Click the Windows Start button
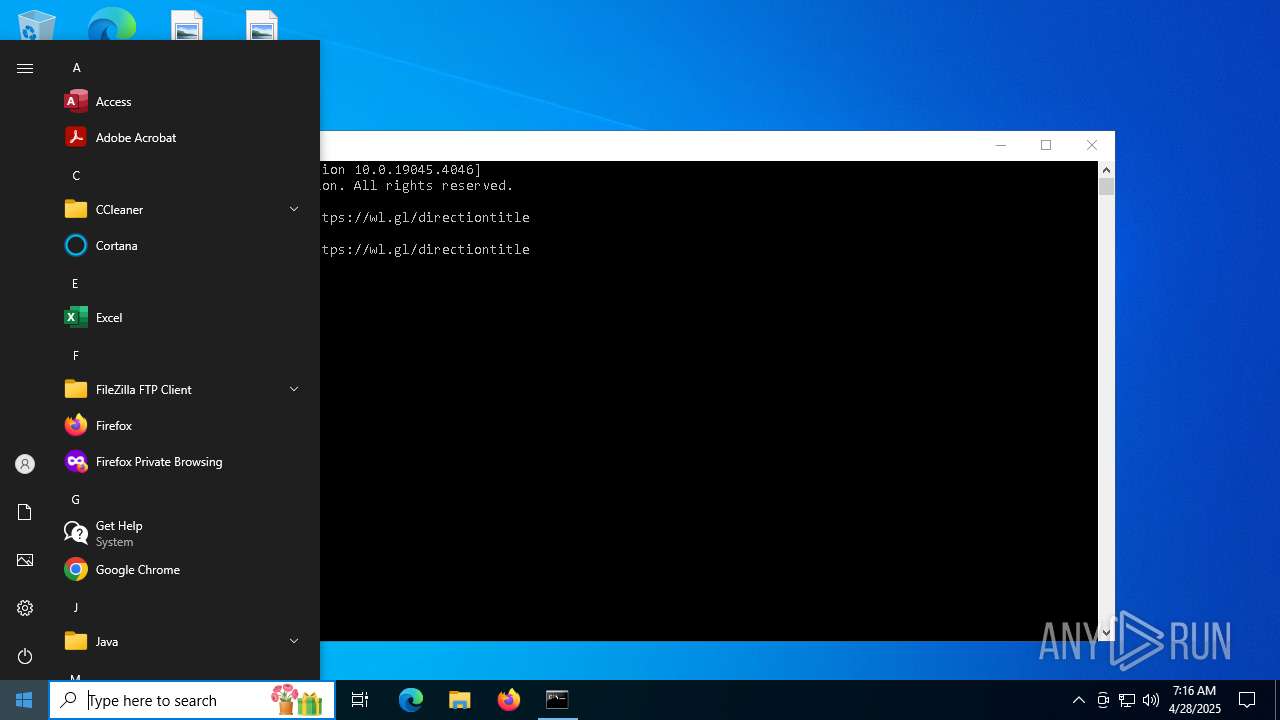Viewport: 1280px width, 720px height. (x=24, y=700)
